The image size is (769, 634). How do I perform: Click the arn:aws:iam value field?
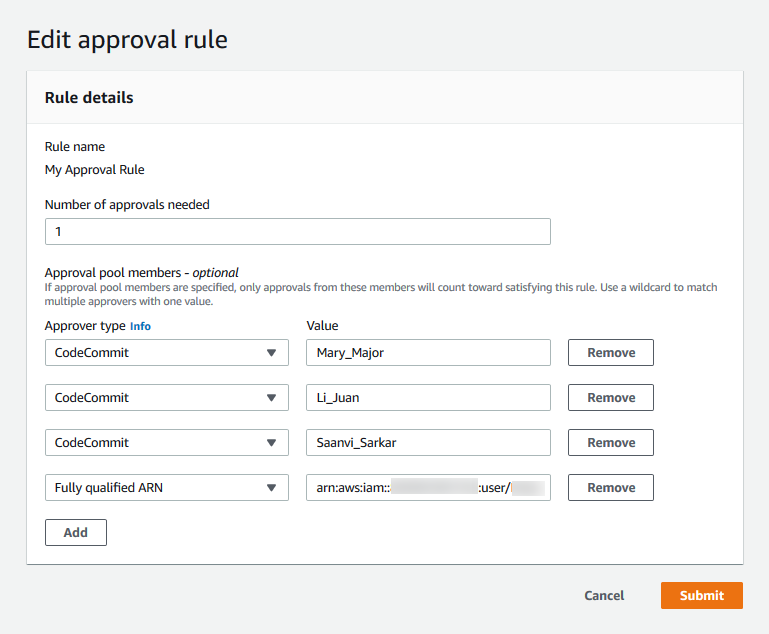[427, 488]
